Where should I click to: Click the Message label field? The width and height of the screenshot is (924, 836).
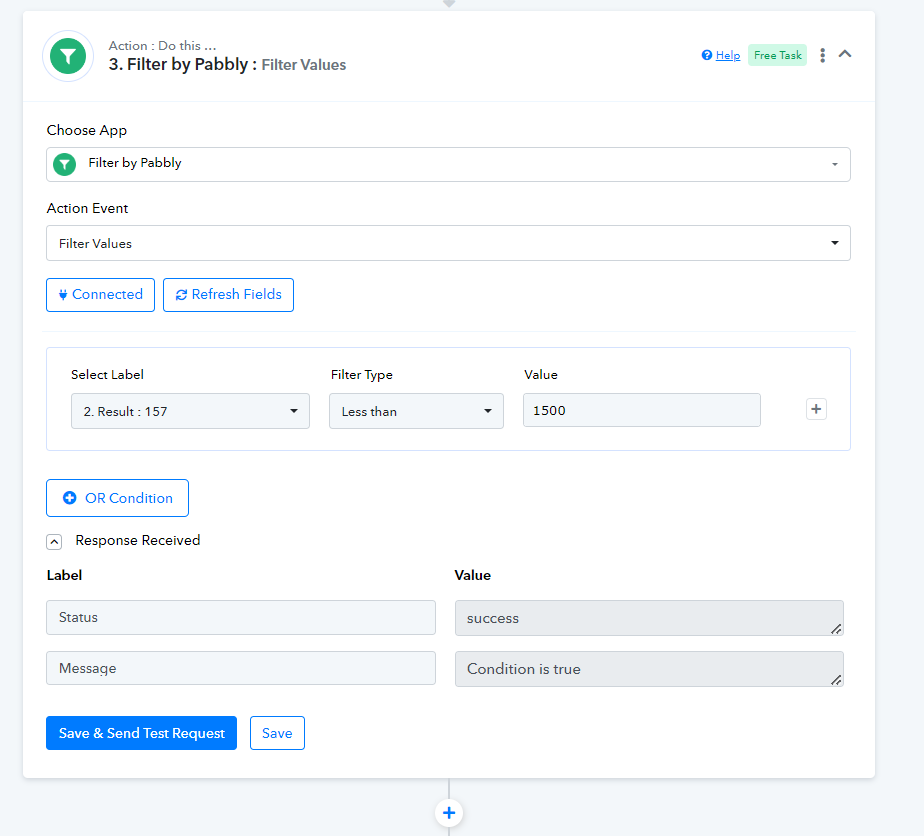point(240,668)
